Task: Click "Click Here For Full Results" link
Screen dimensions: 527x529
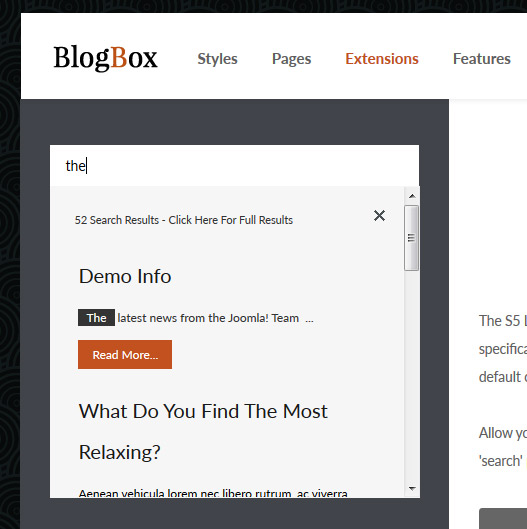Action: tap(230, 220)
